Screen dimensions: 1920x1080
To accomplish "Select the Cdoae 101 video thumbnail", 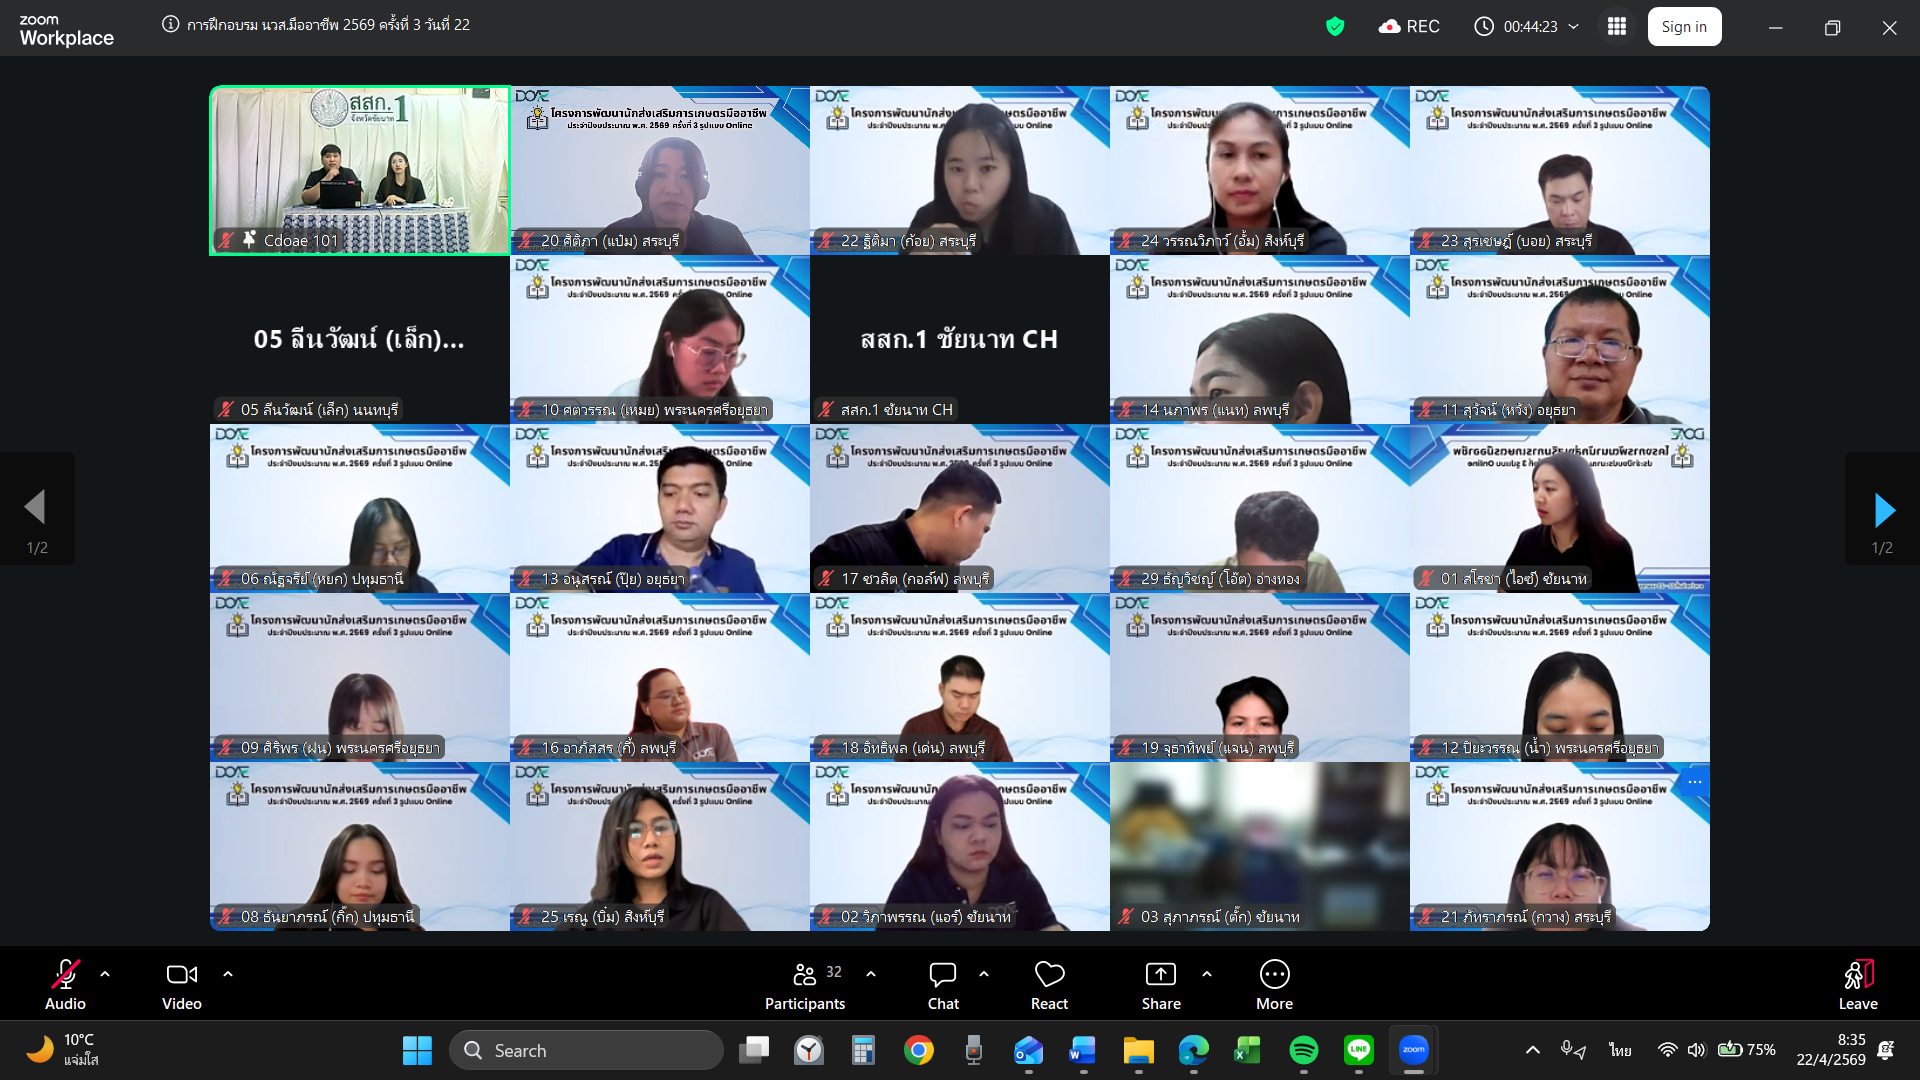I will 360,170.
